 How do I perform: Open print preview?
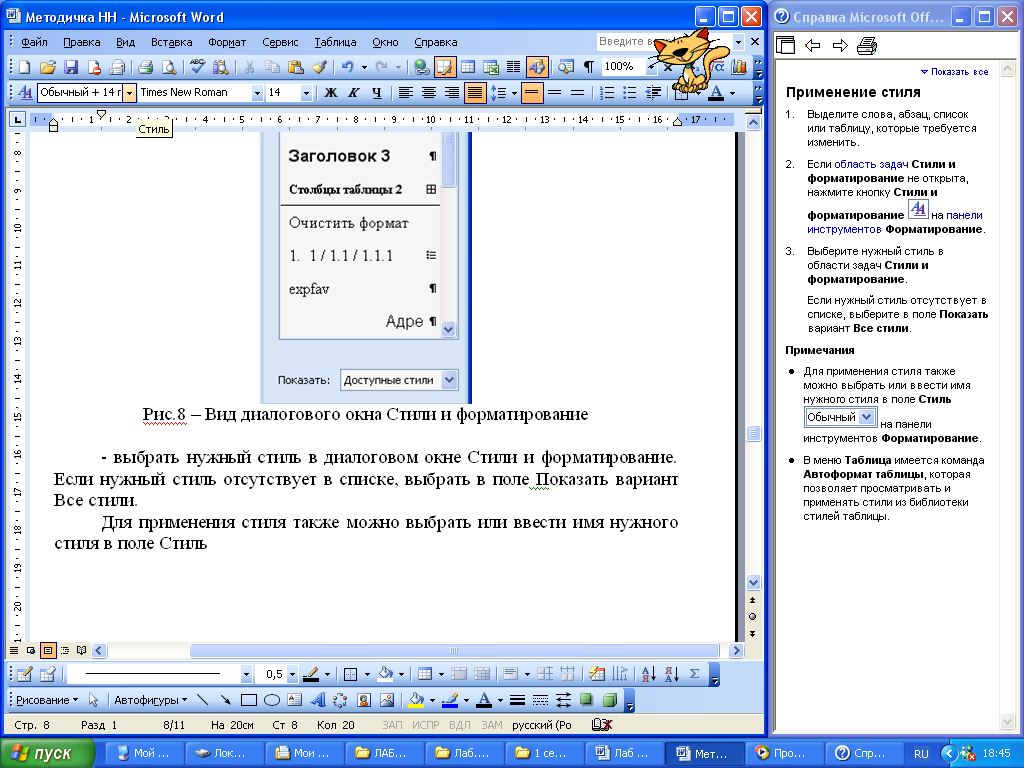point(169,67)
